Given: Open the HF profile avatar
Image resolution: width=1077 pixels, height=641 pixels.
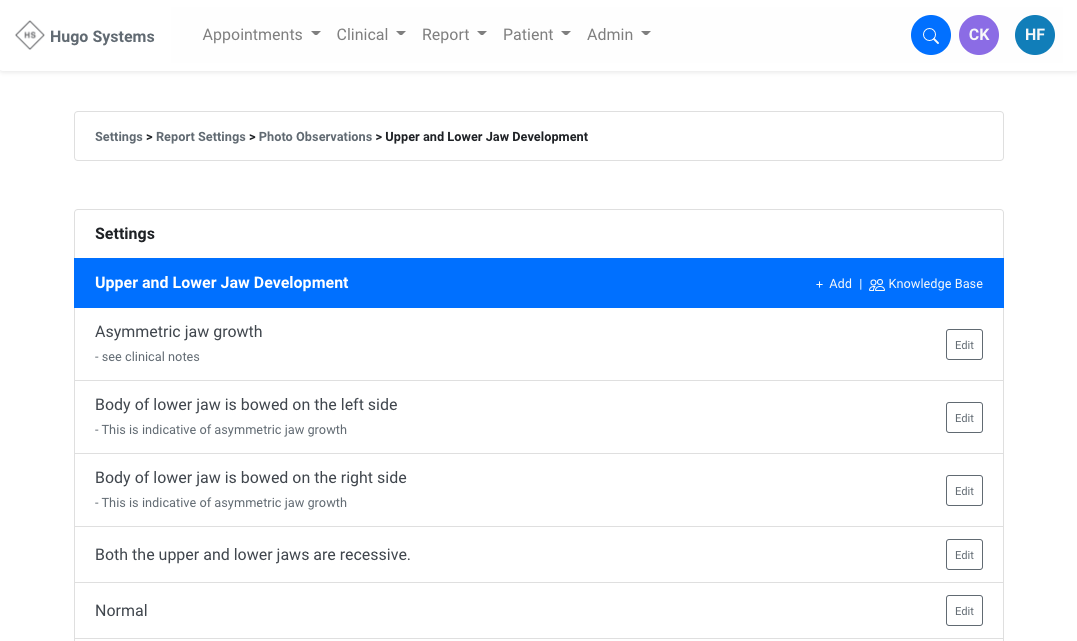Looking at the screenshot, I should tap(1034, 36).
